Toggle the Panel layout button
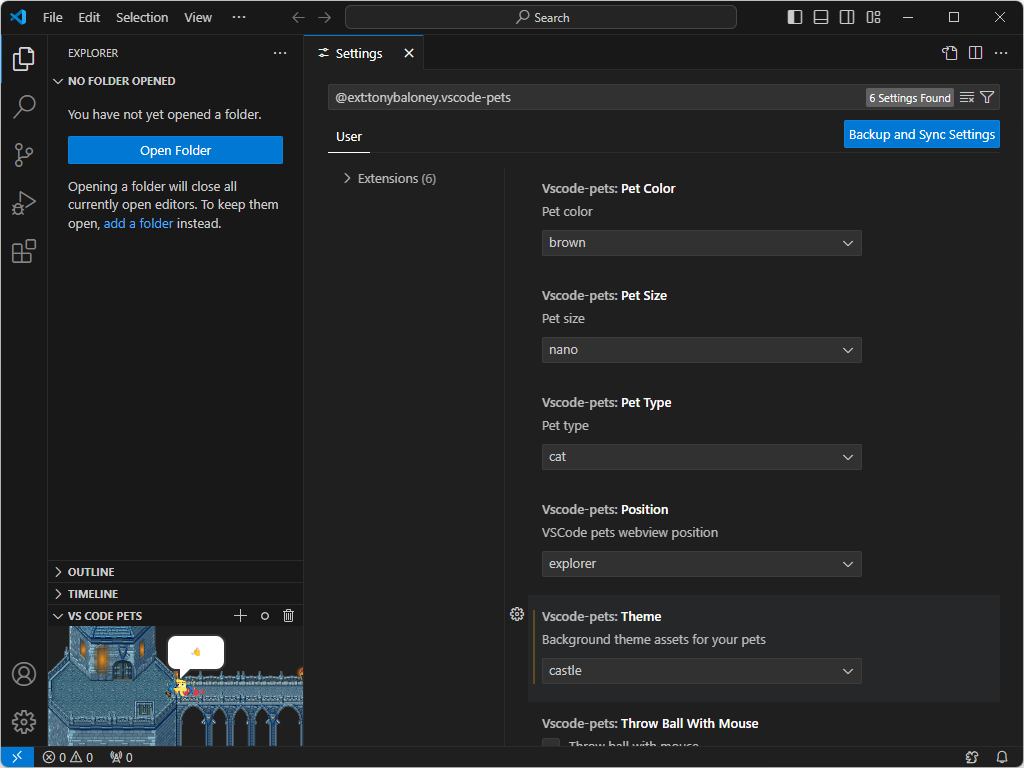 (x=821, y=17)
